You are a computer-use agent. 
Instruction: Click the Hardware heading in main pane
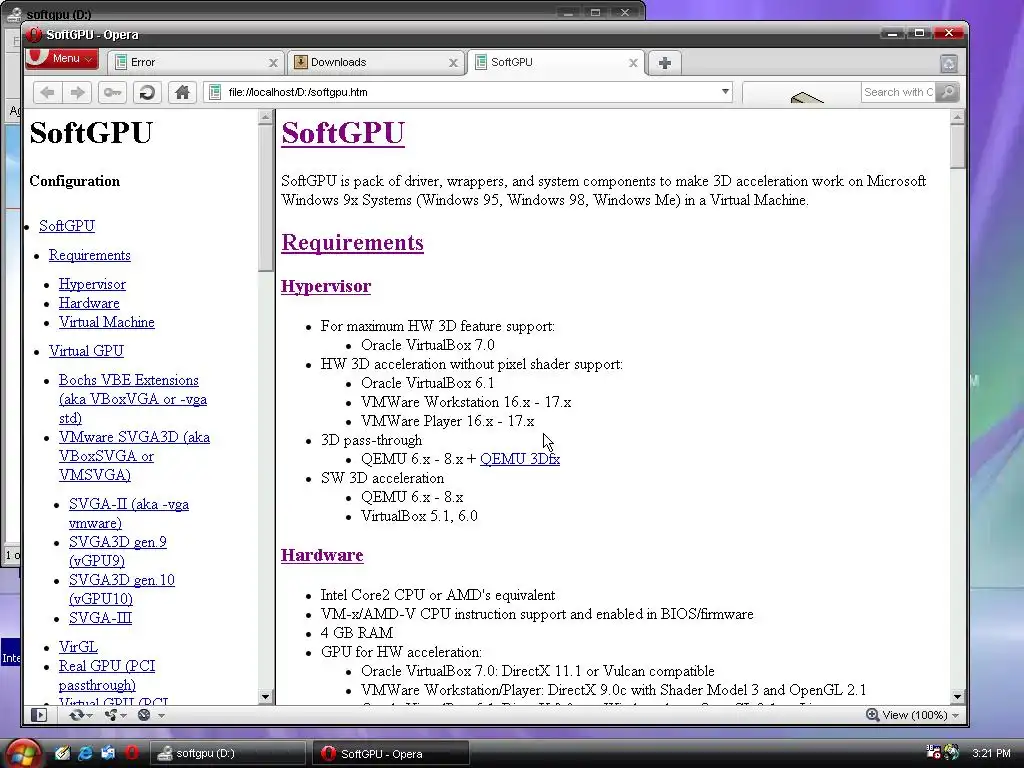[322, 555]
